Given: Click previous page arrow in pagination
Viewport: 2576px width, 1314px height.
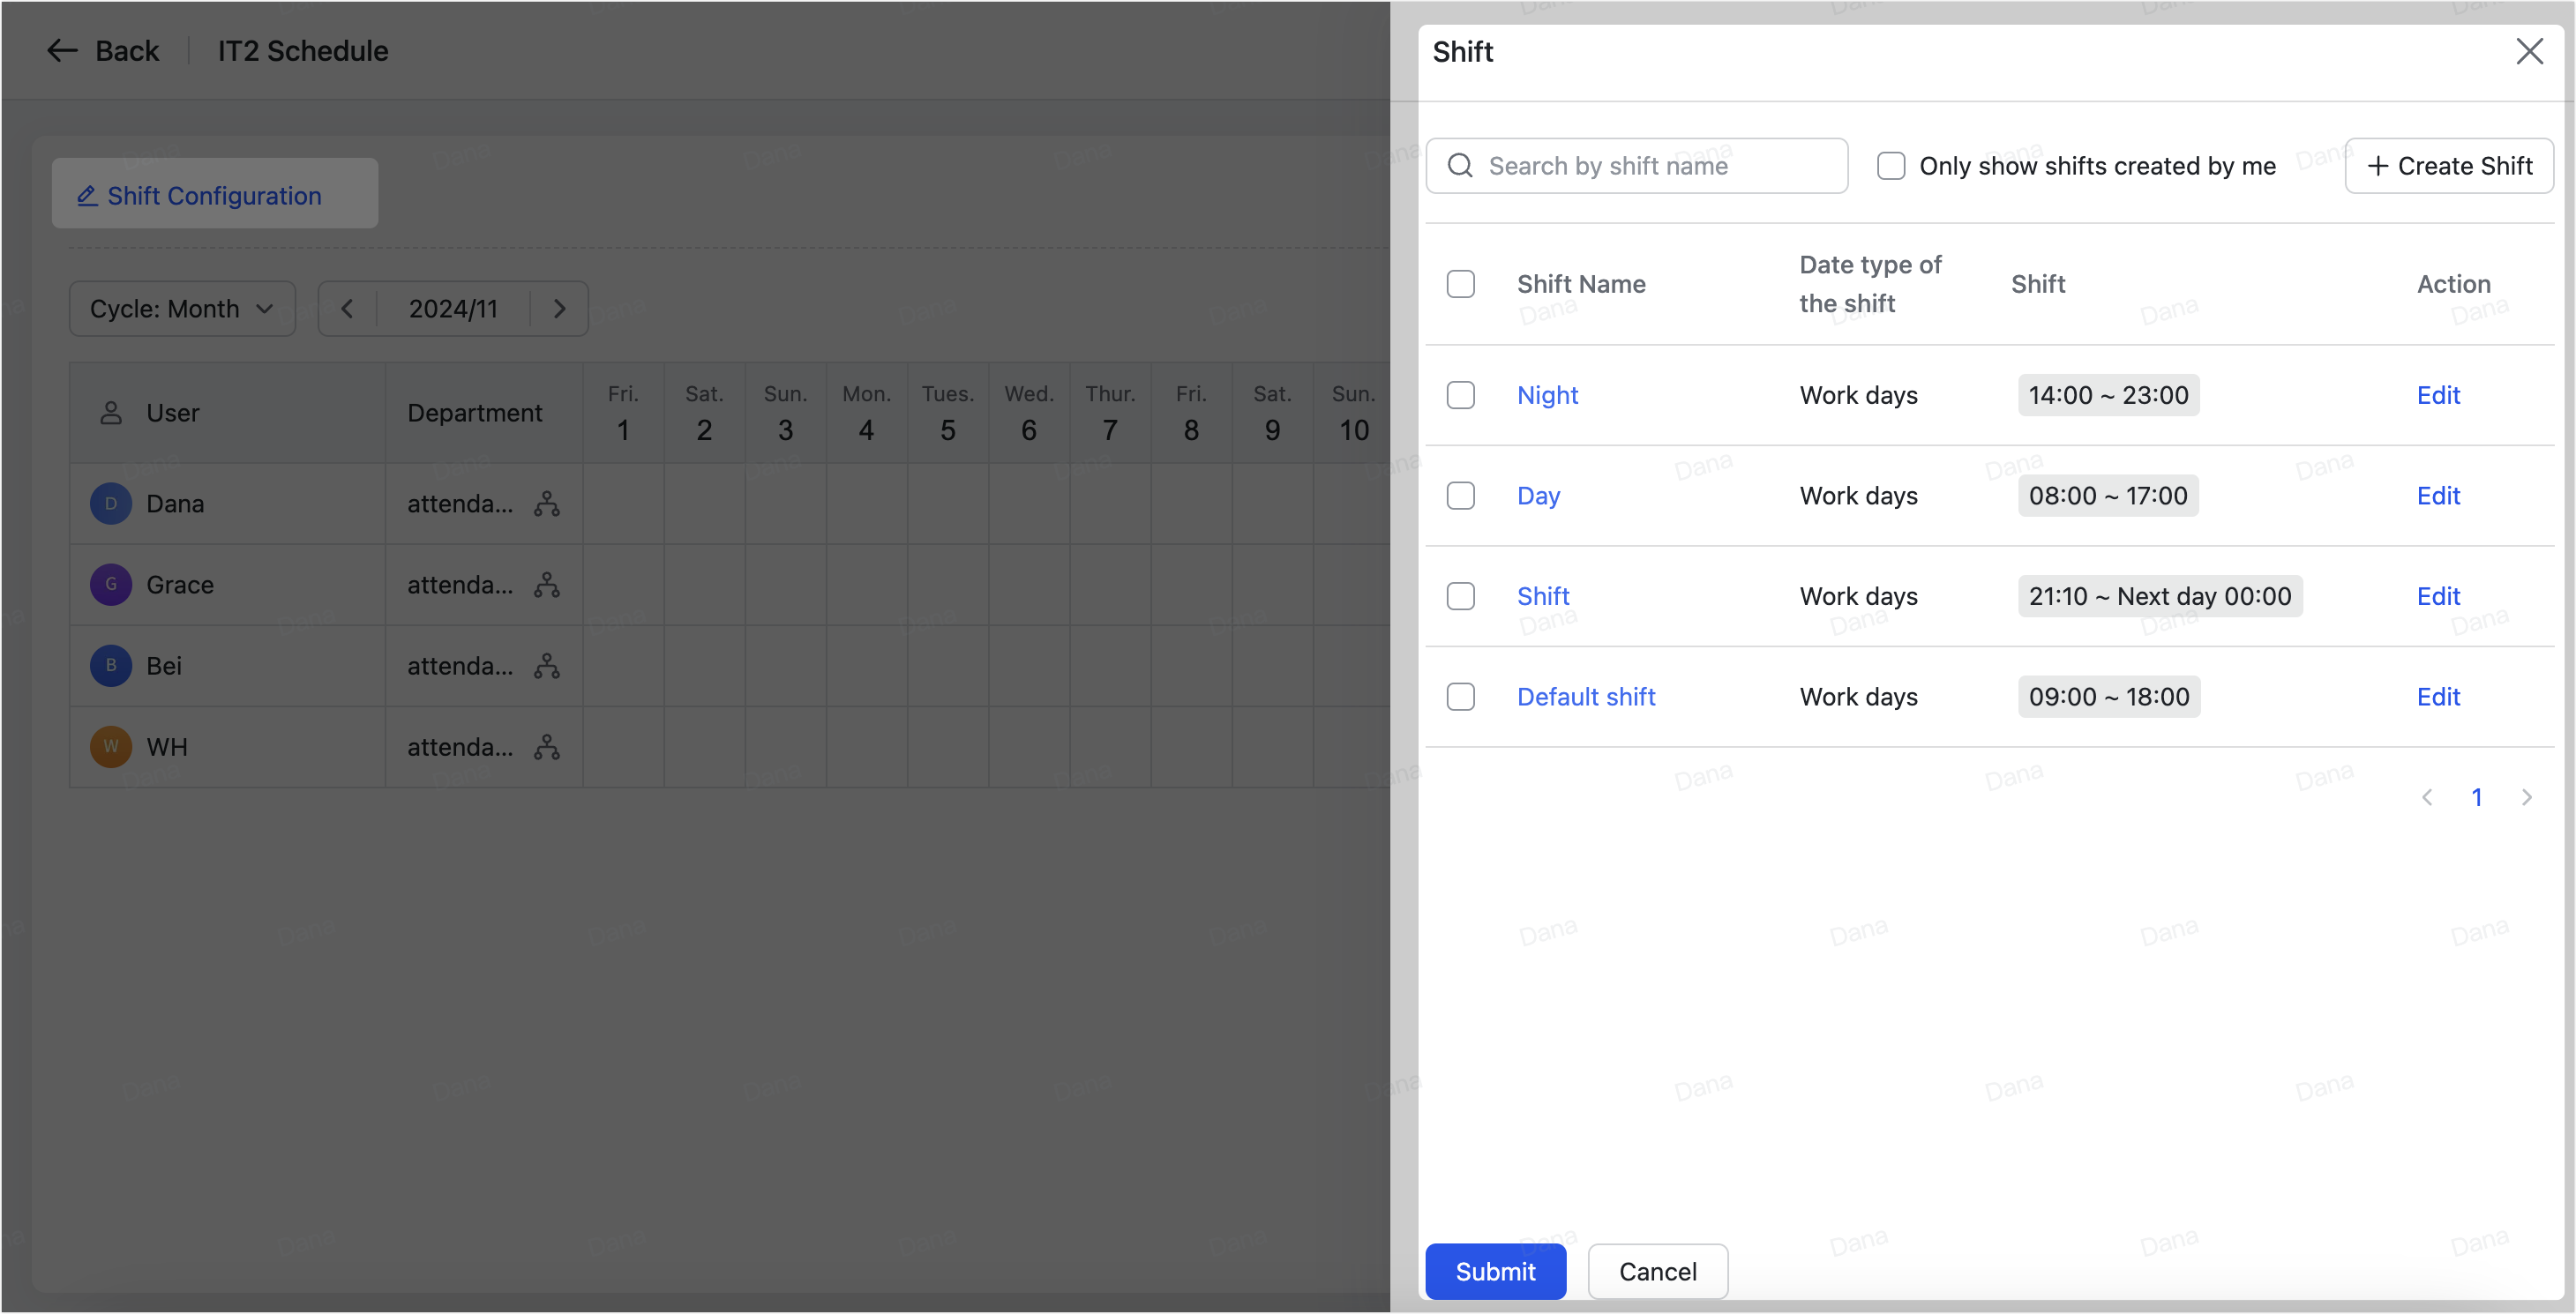Looking at the screenshot, I should pos(2427,797).
